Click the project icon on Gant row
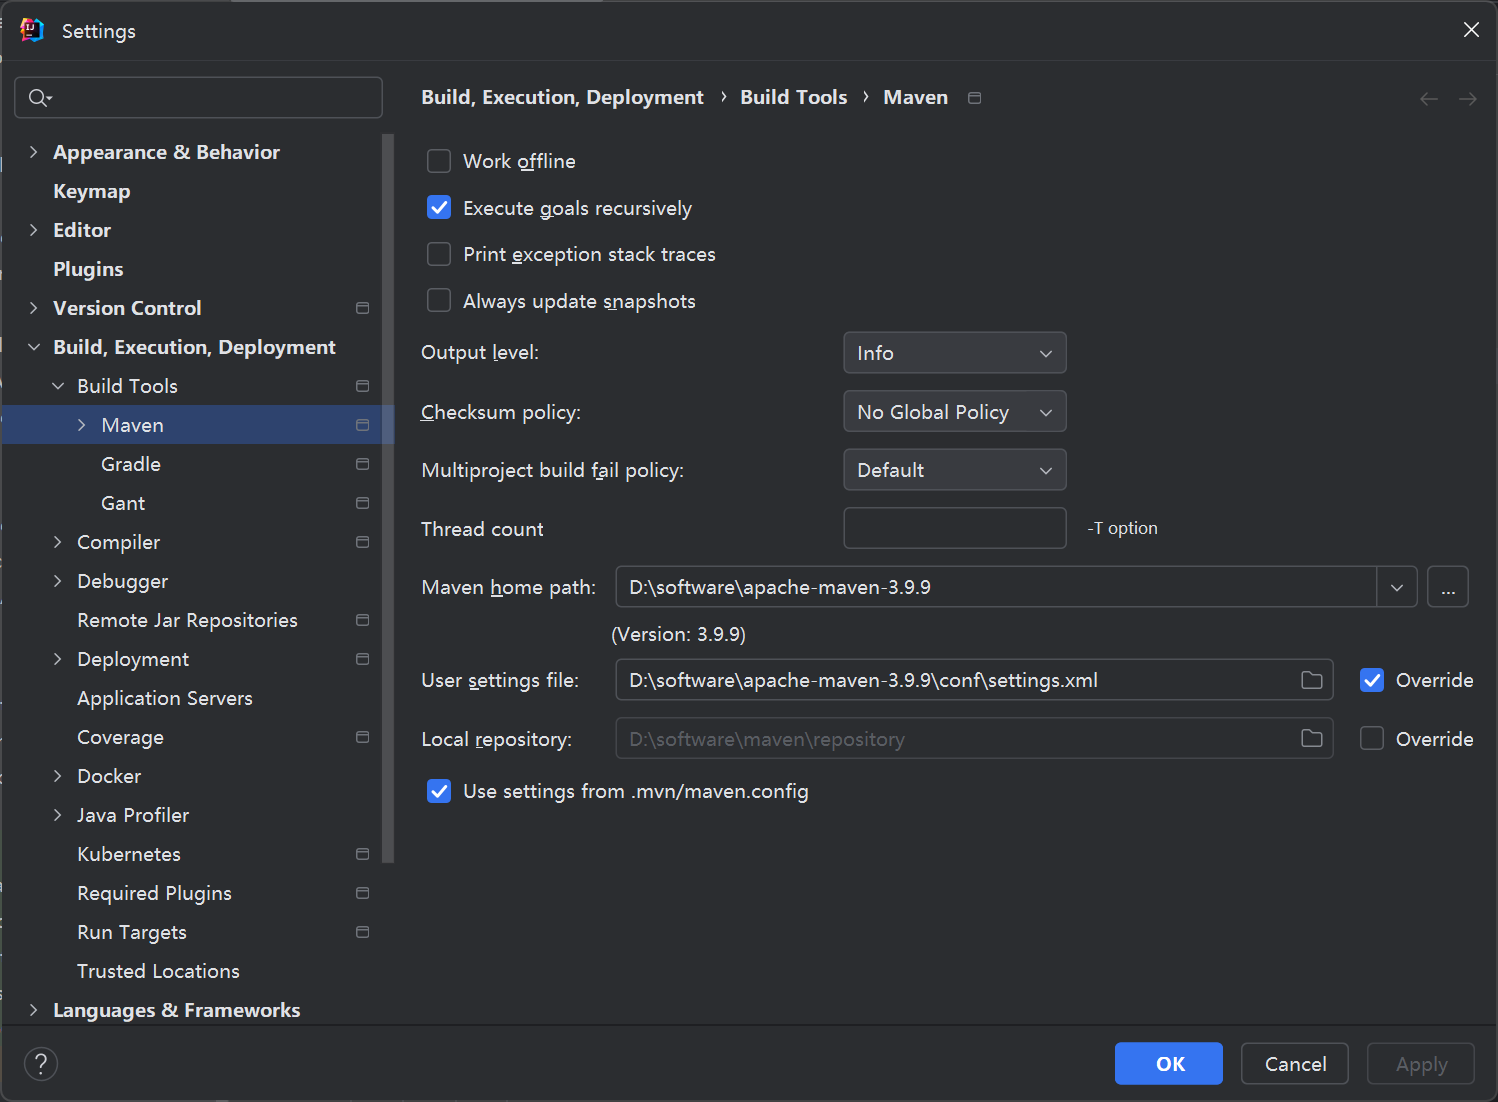 click(362, 503)
